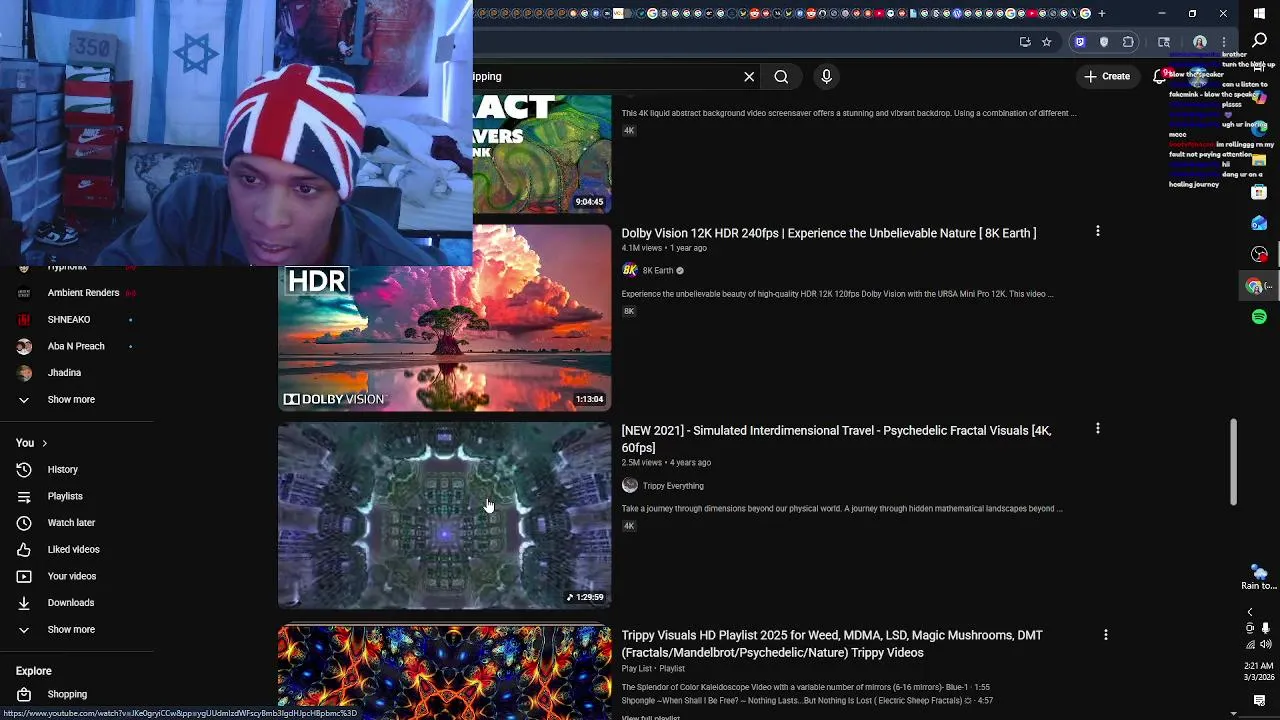The image size is (1280, 720).
Task: Open Simulated Interdimensional Travel video title
Action: [836, 439]
